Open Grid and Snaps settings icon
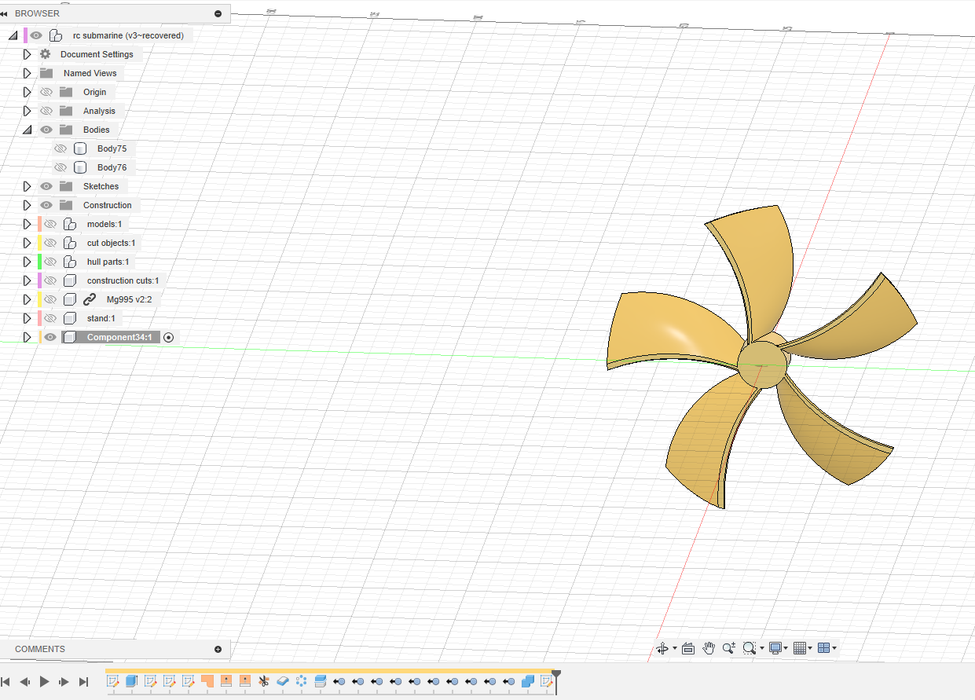 pyautogui.click(x=800, y=648)
